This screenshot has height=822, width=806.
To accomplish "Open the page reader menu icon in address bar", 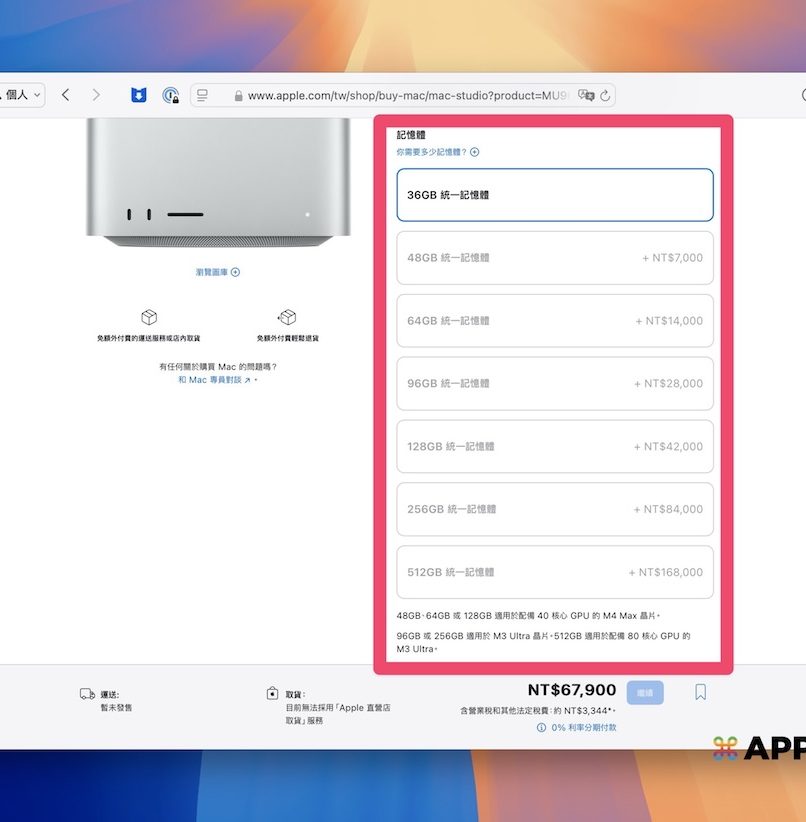I will coord(202,95).
